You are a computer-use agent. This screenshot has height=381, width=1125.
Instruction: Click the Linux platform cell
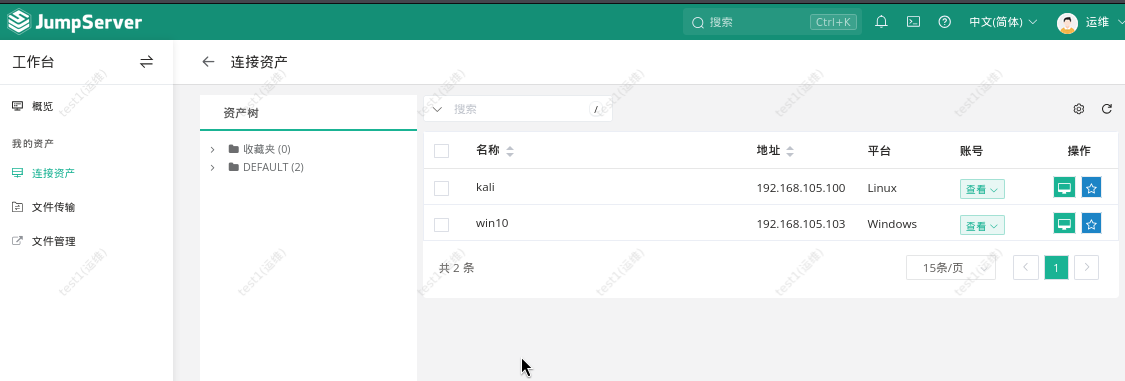pos(882,188)
